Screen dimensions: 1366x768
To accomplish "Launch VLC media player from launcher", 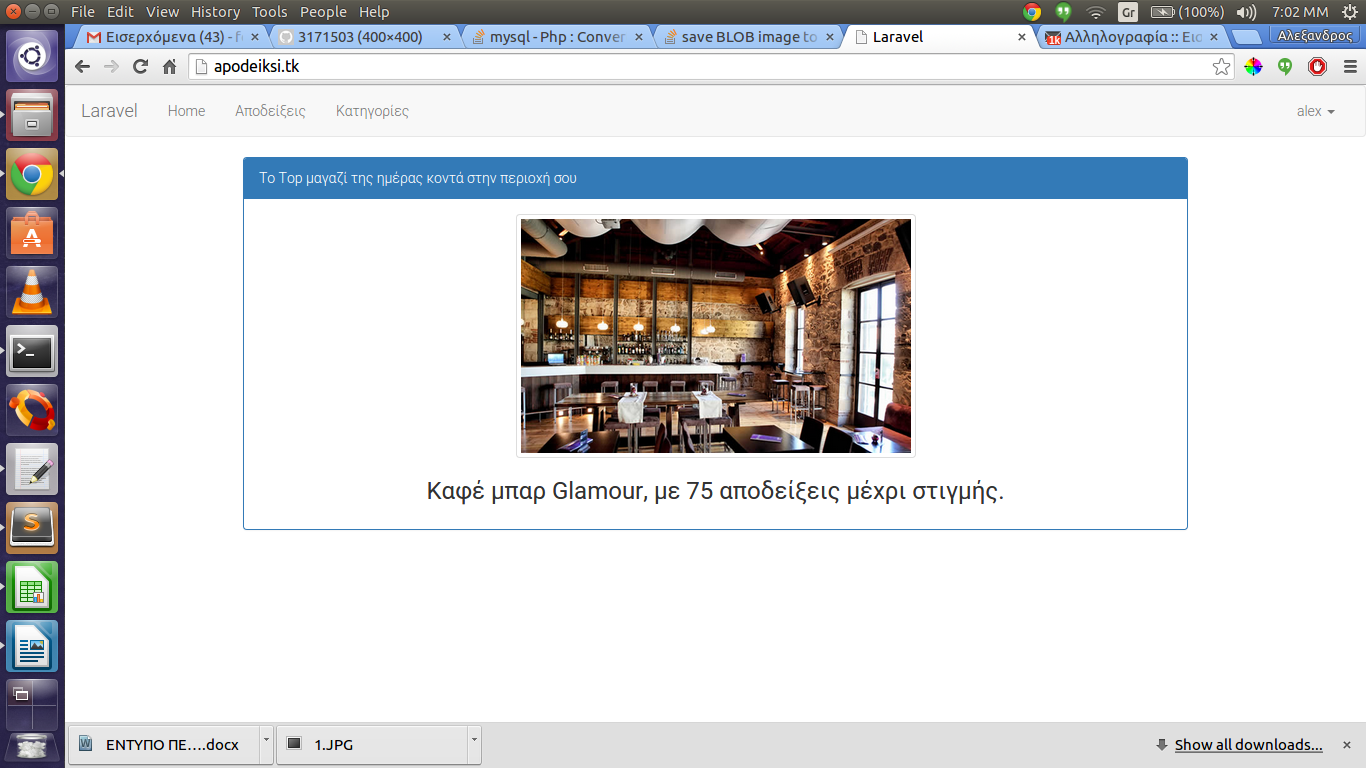I will 32,292.
